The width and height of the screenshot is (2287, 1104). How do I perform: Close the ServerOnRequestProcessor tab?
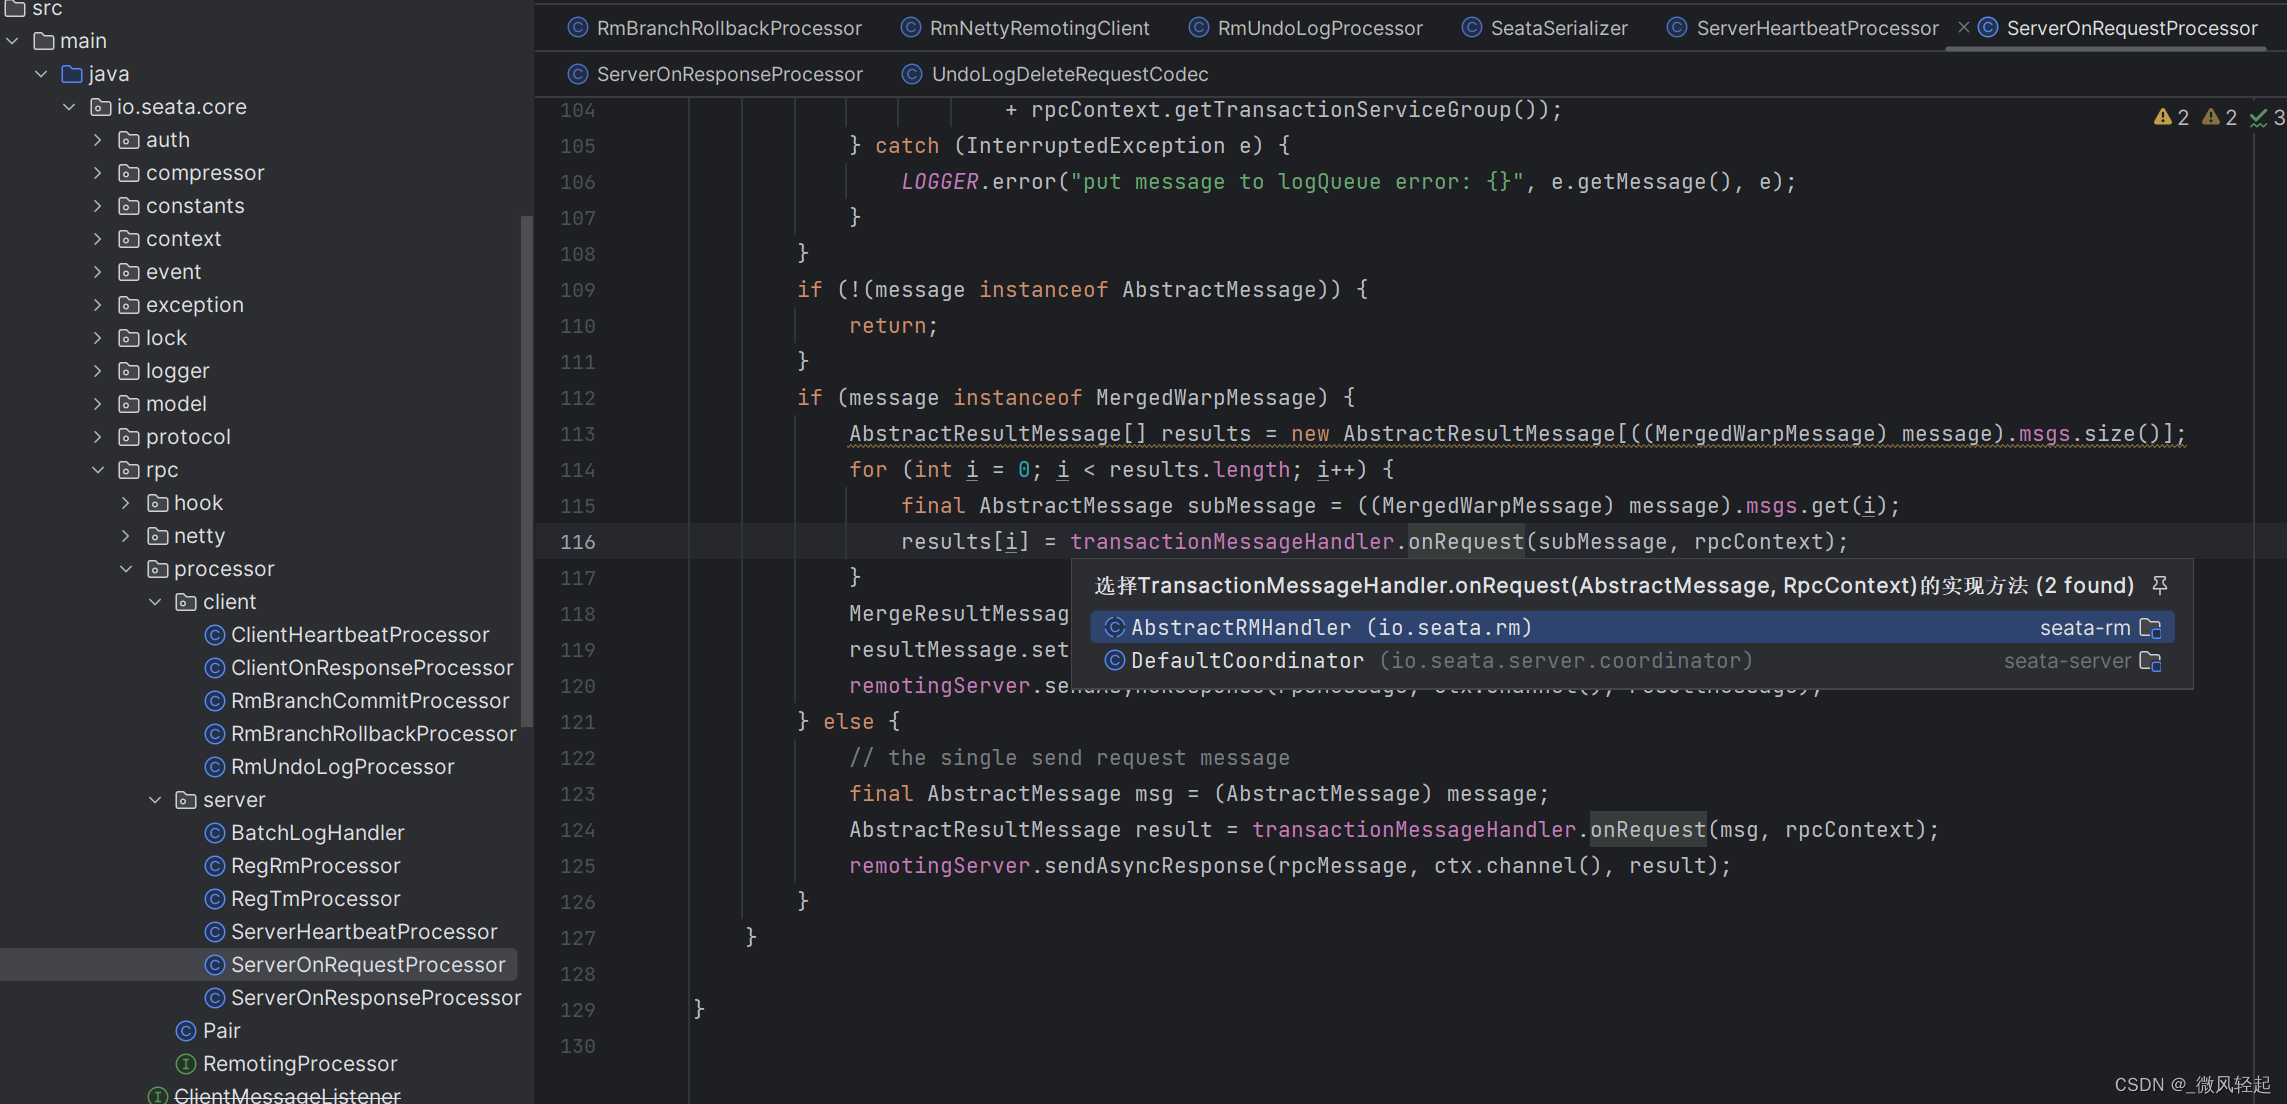[1963, 28]
